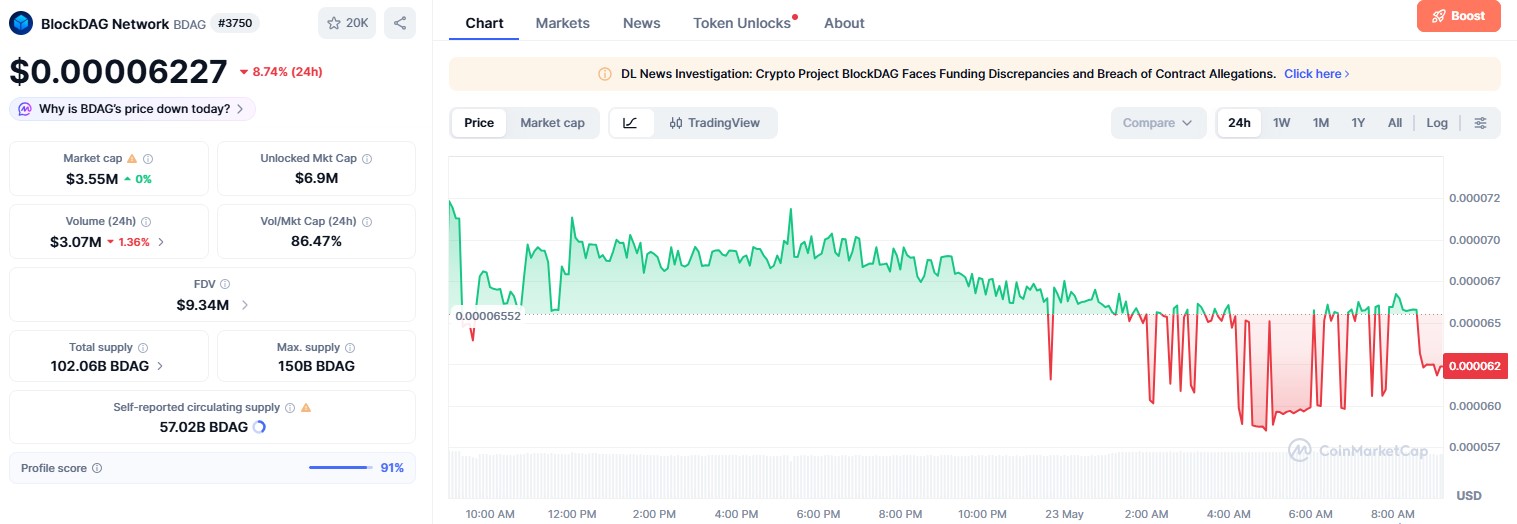Click the USD currency label on chart axis
The height and width of the screenshot is (524, 1517).
[1469, 495]
